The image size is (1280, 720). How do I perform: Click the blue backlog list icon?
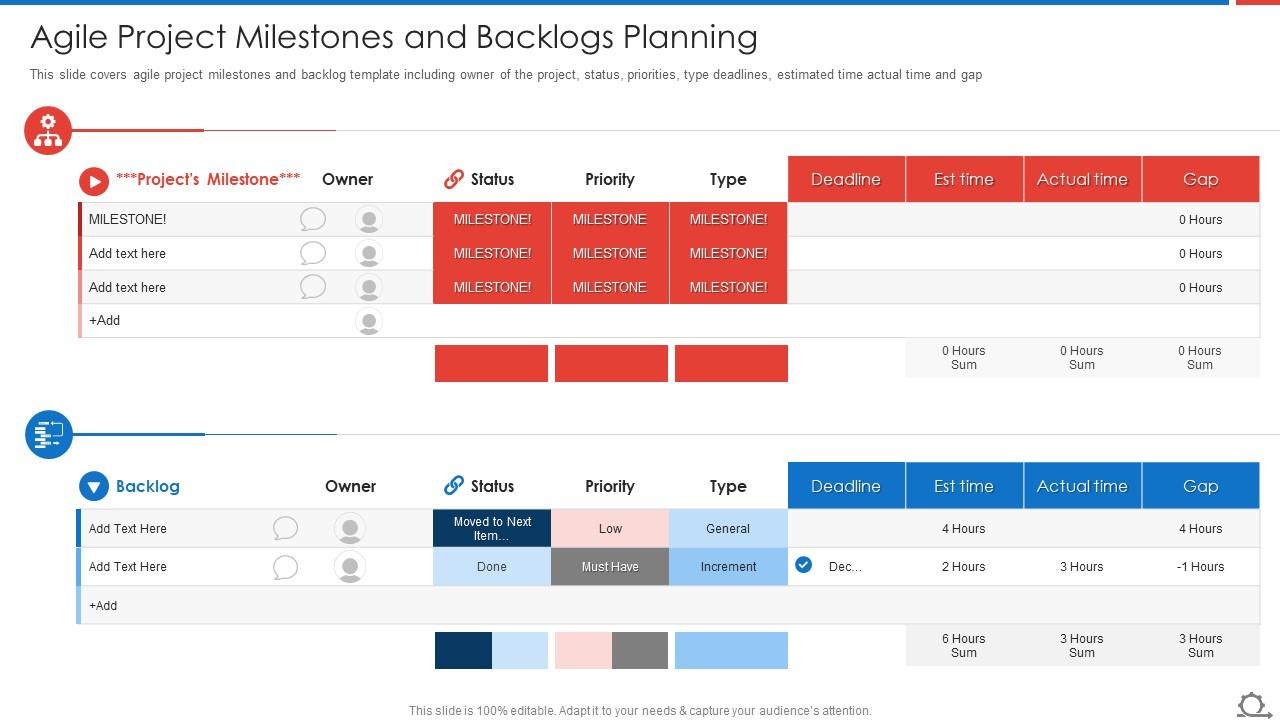tap(47, 434)
